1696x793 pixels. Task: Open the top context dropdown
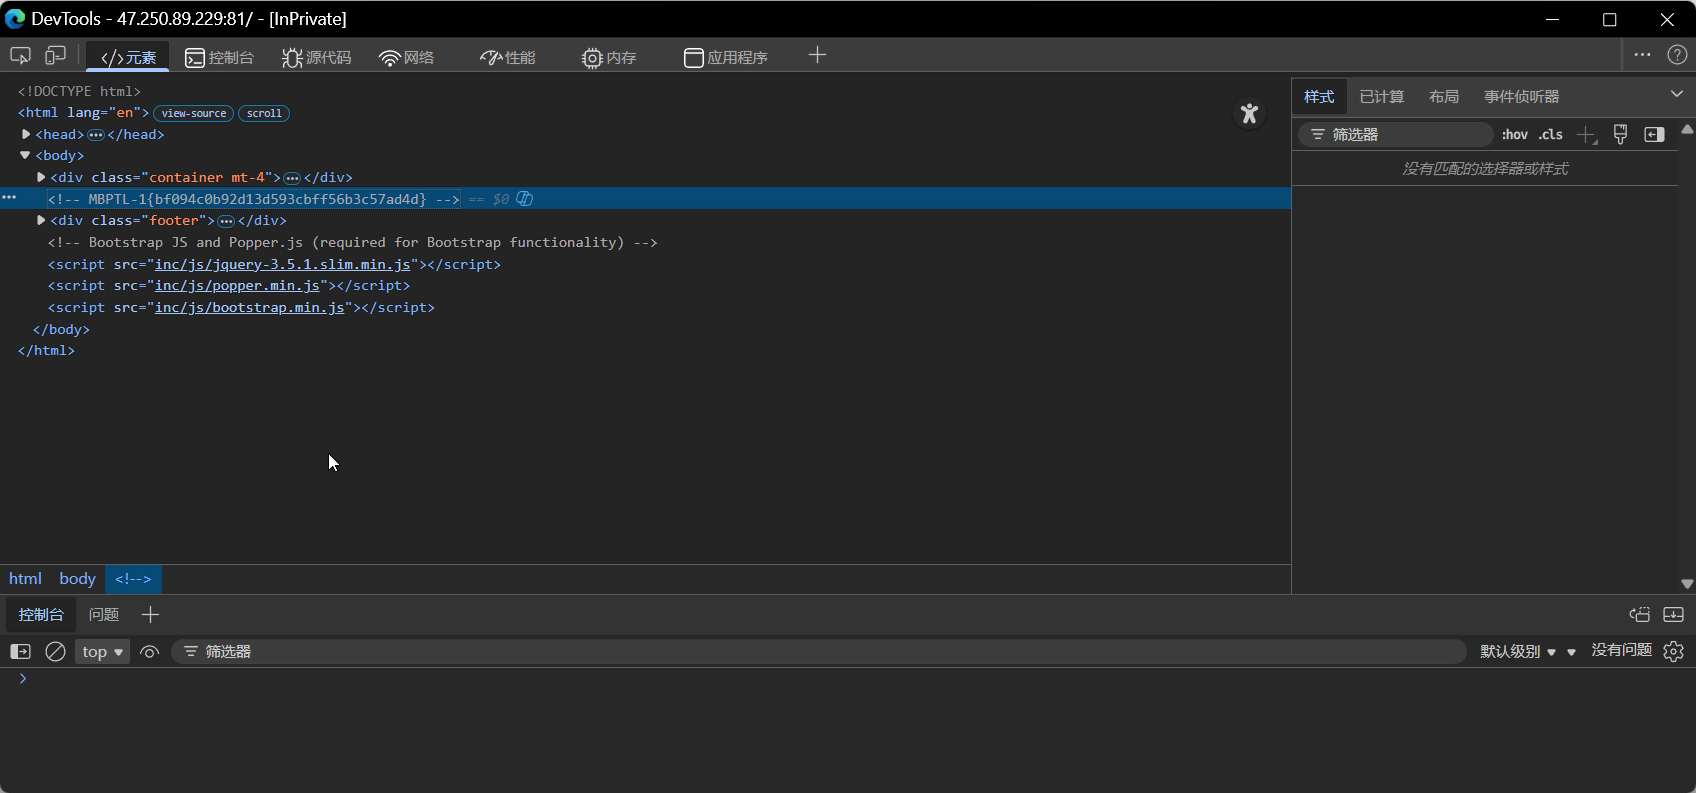(x=102, y=652)
